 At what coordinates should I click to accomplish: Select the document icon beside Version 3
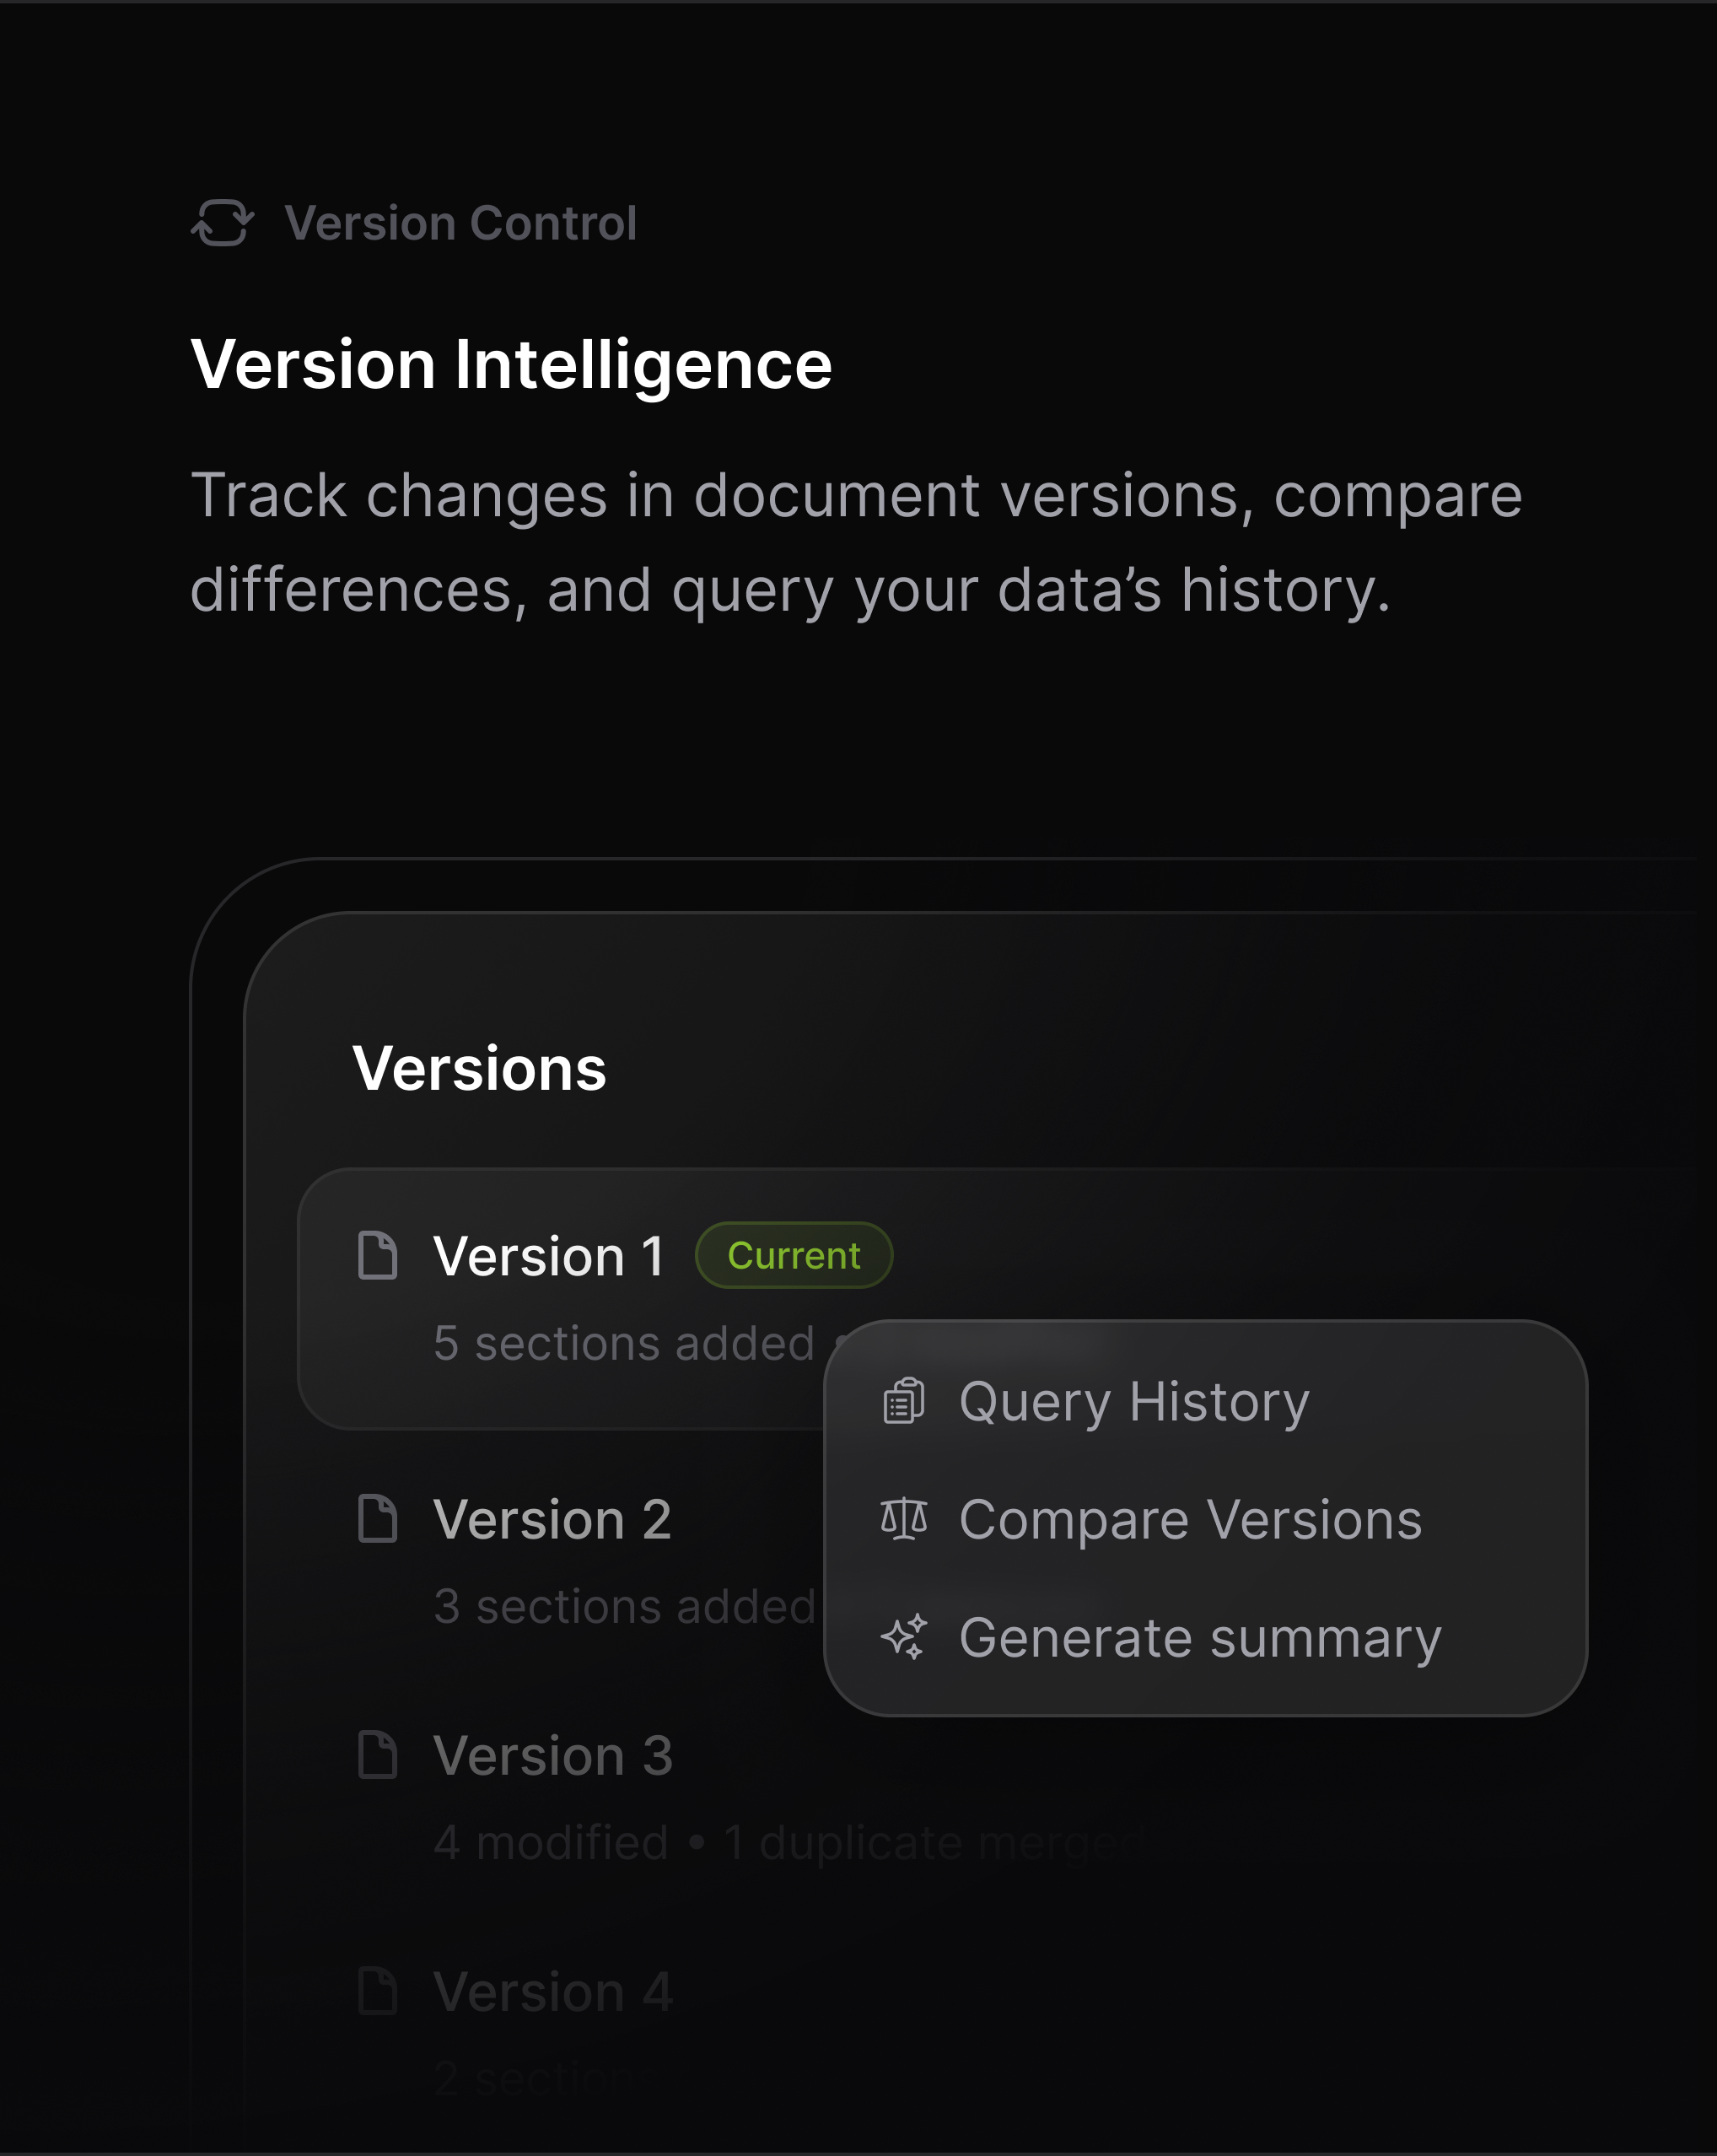click(377, 1756)
